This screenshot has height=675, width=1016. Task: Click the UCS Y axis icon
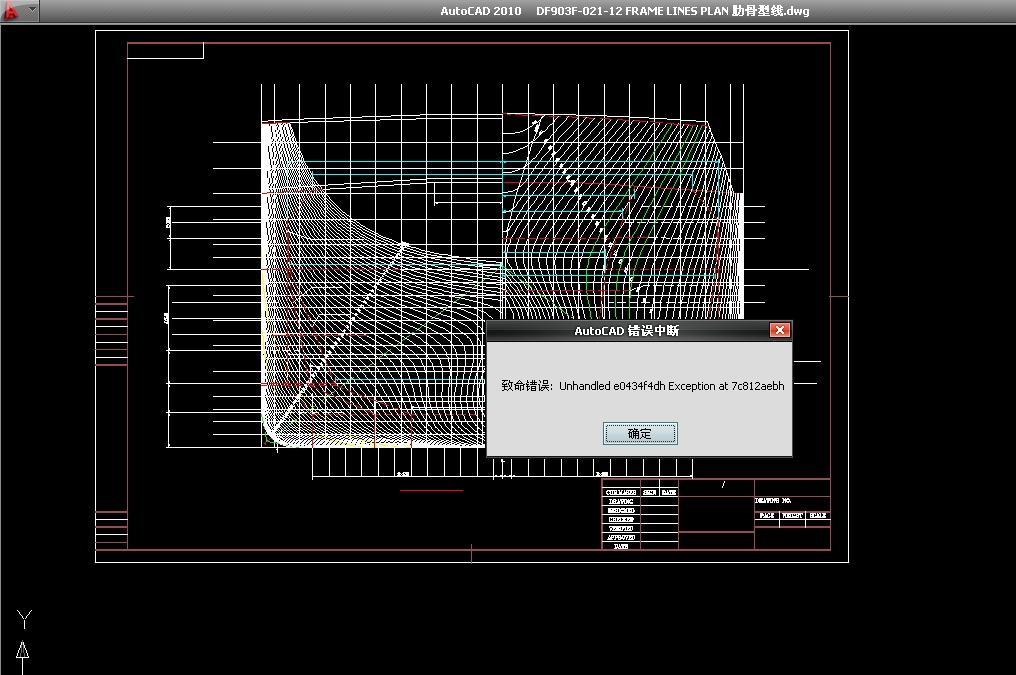point(23,641)
